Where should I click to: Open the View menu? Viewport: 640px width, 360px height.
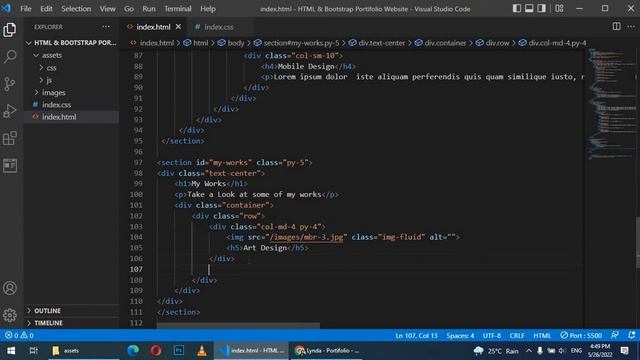click(x=107, y=9)
